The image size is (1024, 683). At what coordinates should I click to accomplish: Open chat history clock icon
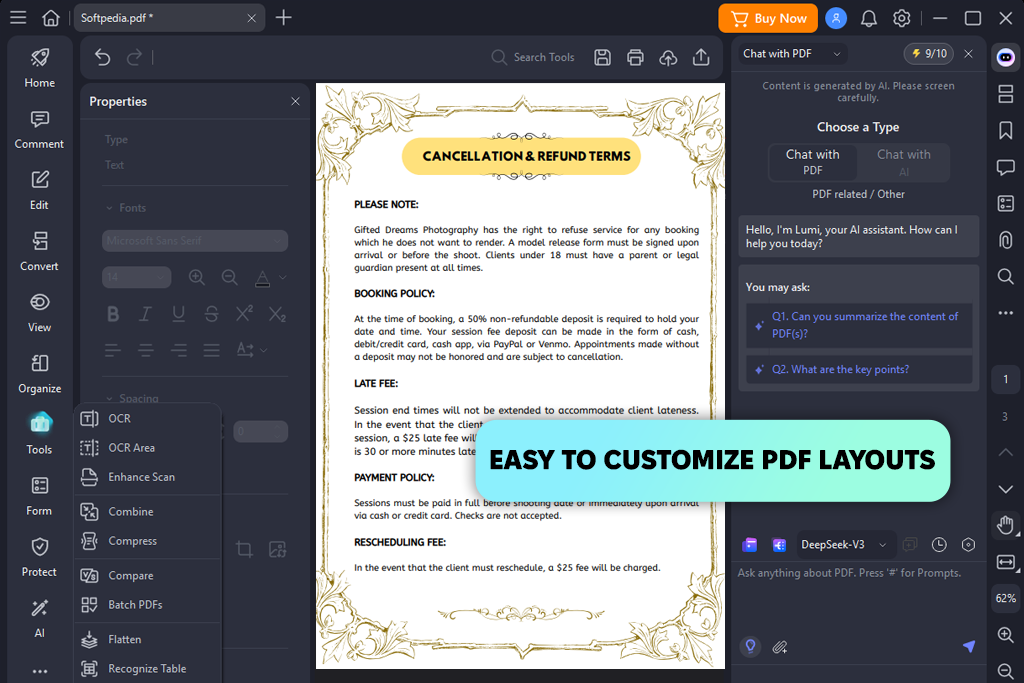(939, 545)
